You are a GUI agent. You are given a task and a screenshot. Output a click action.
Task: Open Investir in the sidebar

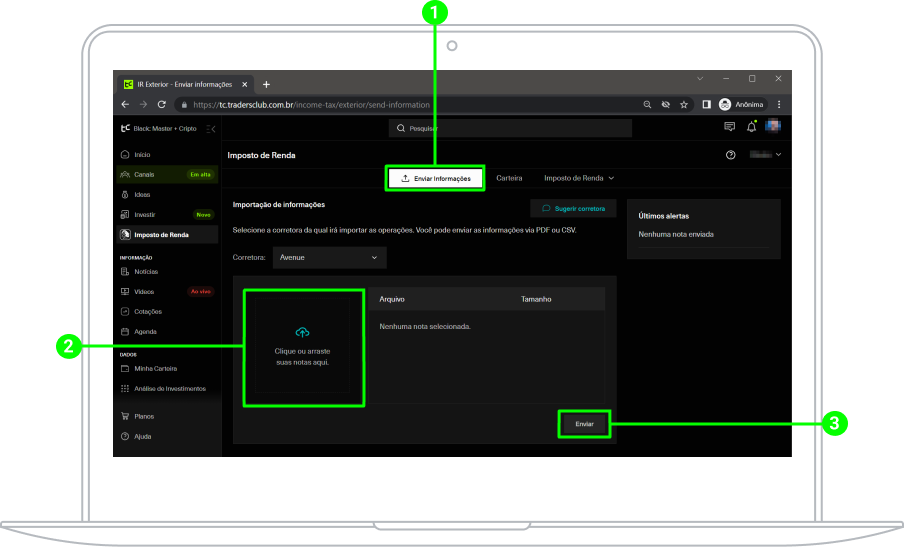point(167,214)
